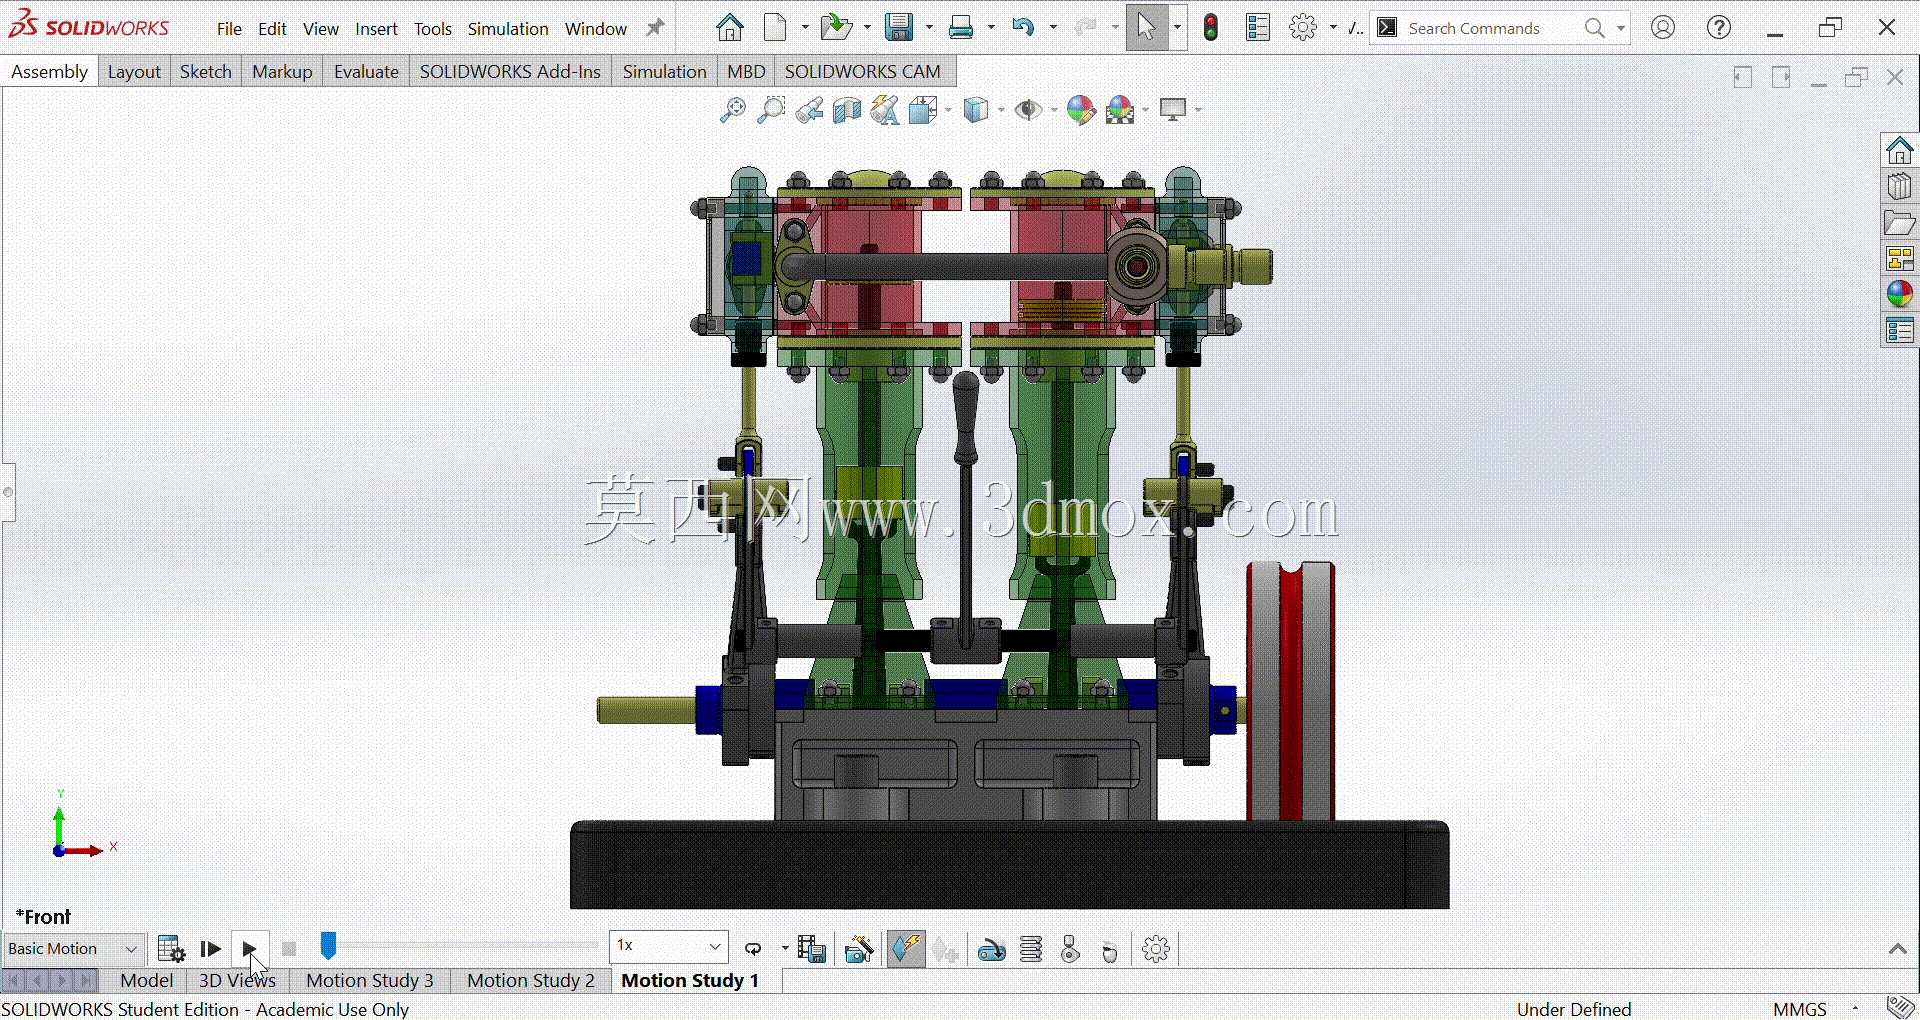Open Appearances, Scenes and Decals pane

pos(1900,295)
